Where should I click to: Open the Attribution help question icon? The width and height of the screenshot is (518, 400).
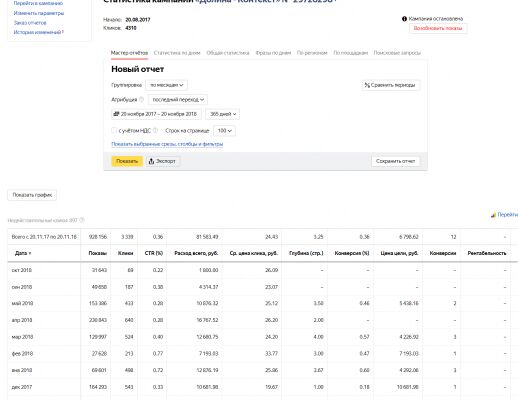pyautogui.click(x=141, y=99)
